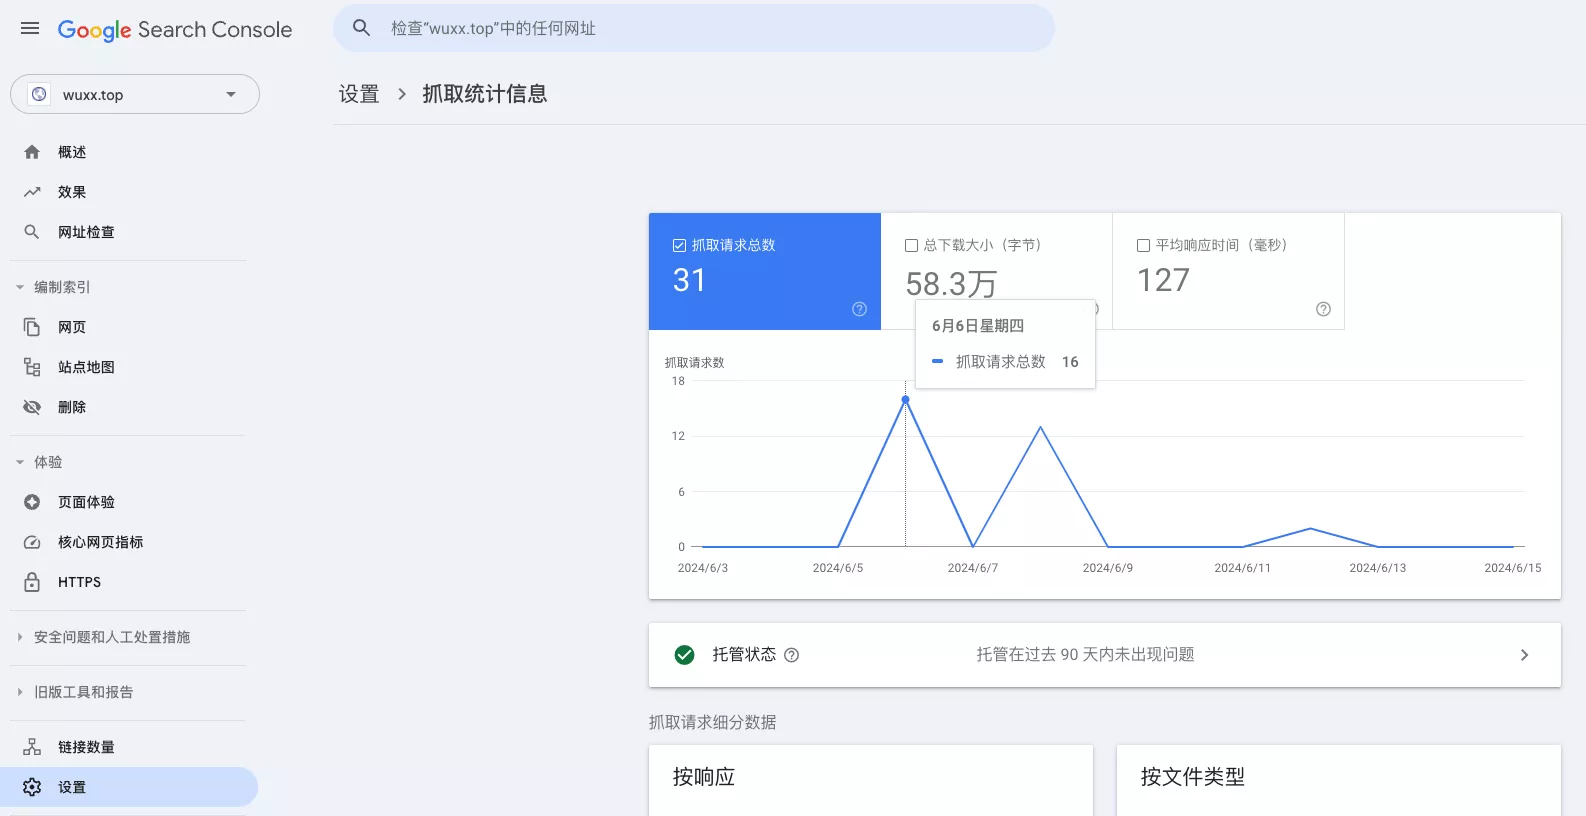Image resolution: width=1586 pixels, height=816 pixels.
Task: Click the 抓取请求细分数据 heading
Action: click(x=713, y=722)
